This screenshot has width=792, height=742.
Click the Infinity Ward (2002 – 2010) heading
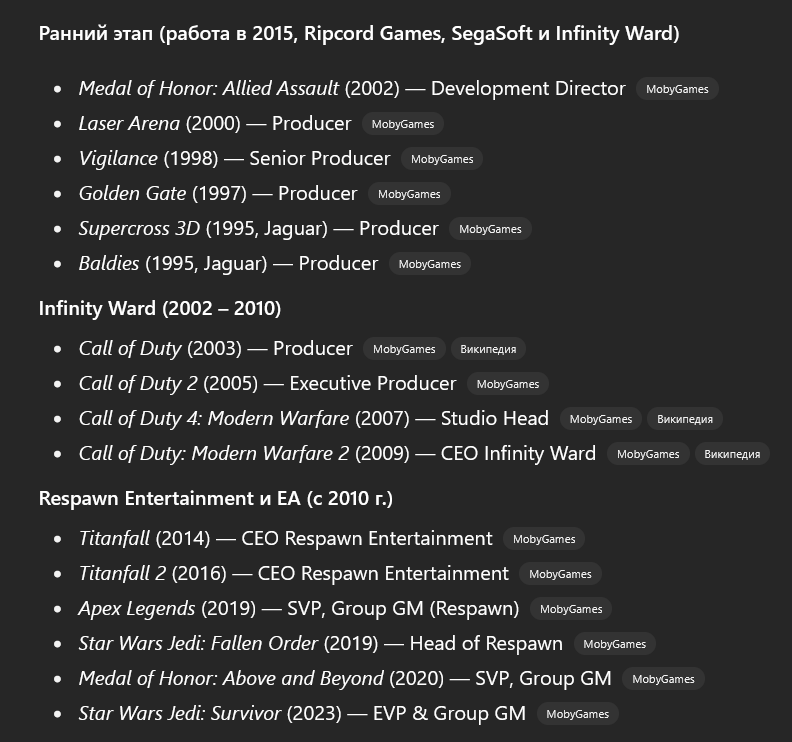coord(160,308)
